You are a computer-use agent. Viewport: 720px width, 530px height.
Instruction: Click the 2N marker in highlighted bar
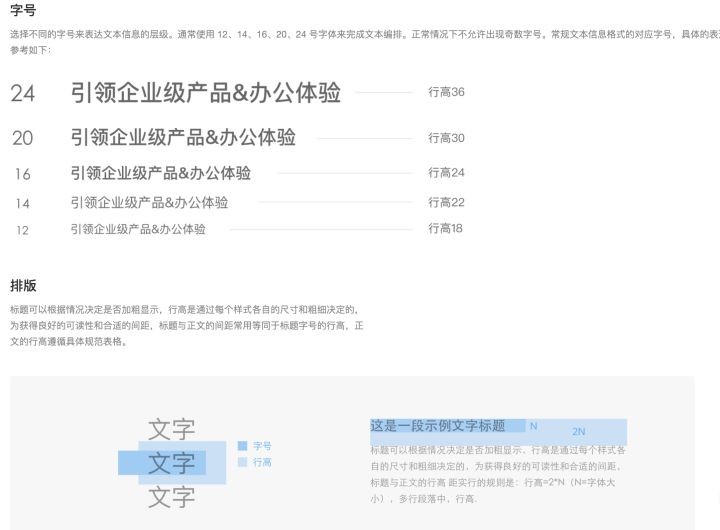click(x=578, y=432)
